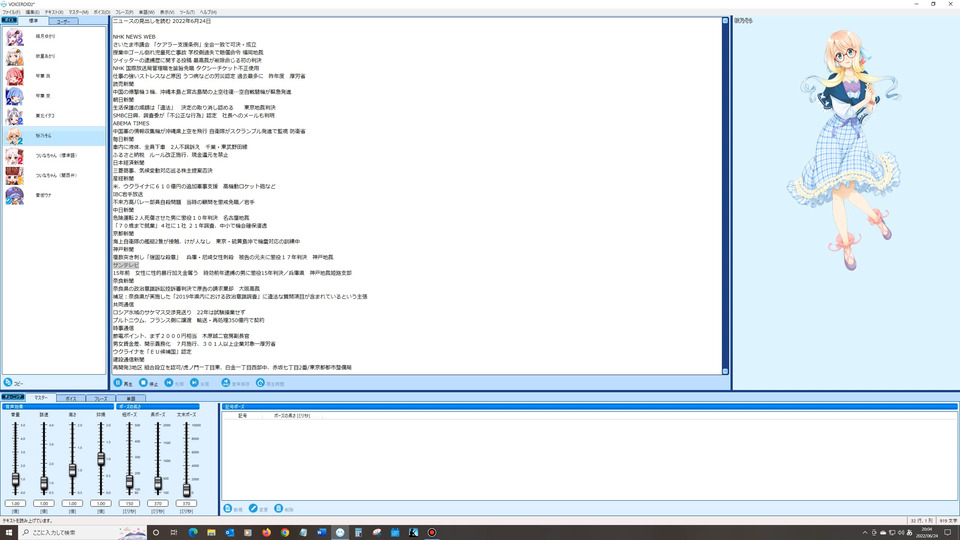Switch to the 標準 voice preset tab
Viewport: 960px width, 540px height.
33,21
